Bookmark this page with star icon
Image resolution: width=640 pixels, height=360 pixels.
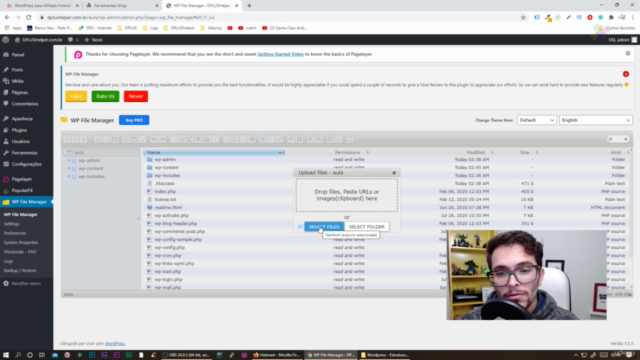(x=523, y=17)
